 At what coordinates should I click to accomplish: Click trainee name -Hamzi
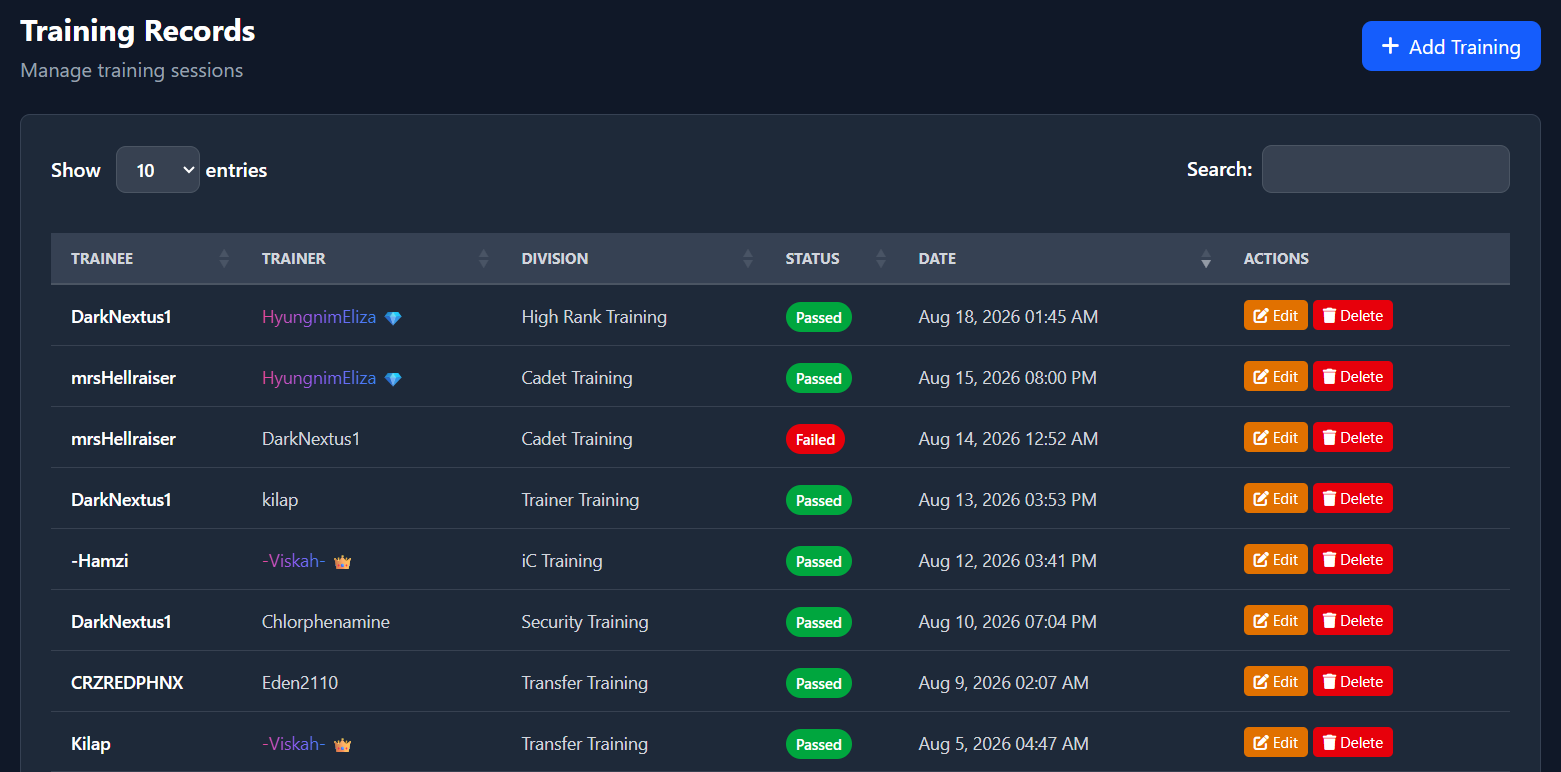[x=100, y=561]
